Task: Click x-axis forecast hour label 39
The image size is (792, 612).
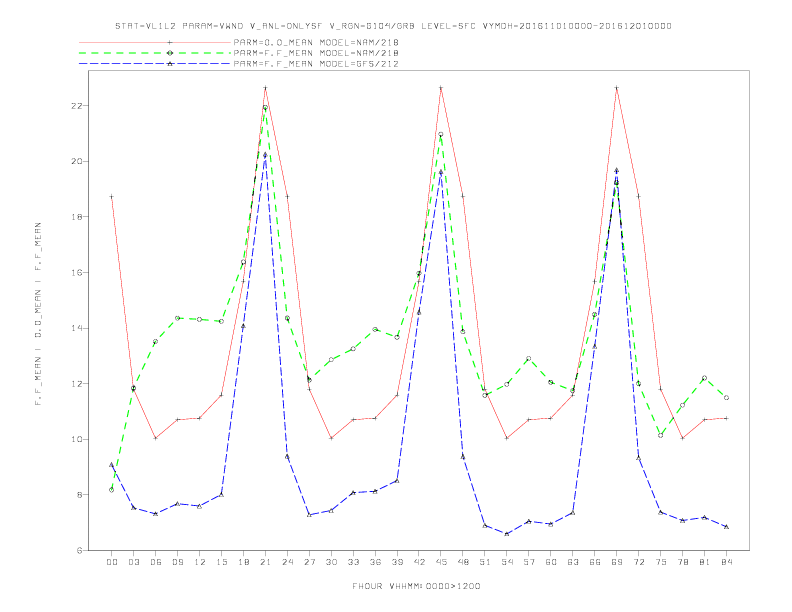Action: (x=397, y=562)
